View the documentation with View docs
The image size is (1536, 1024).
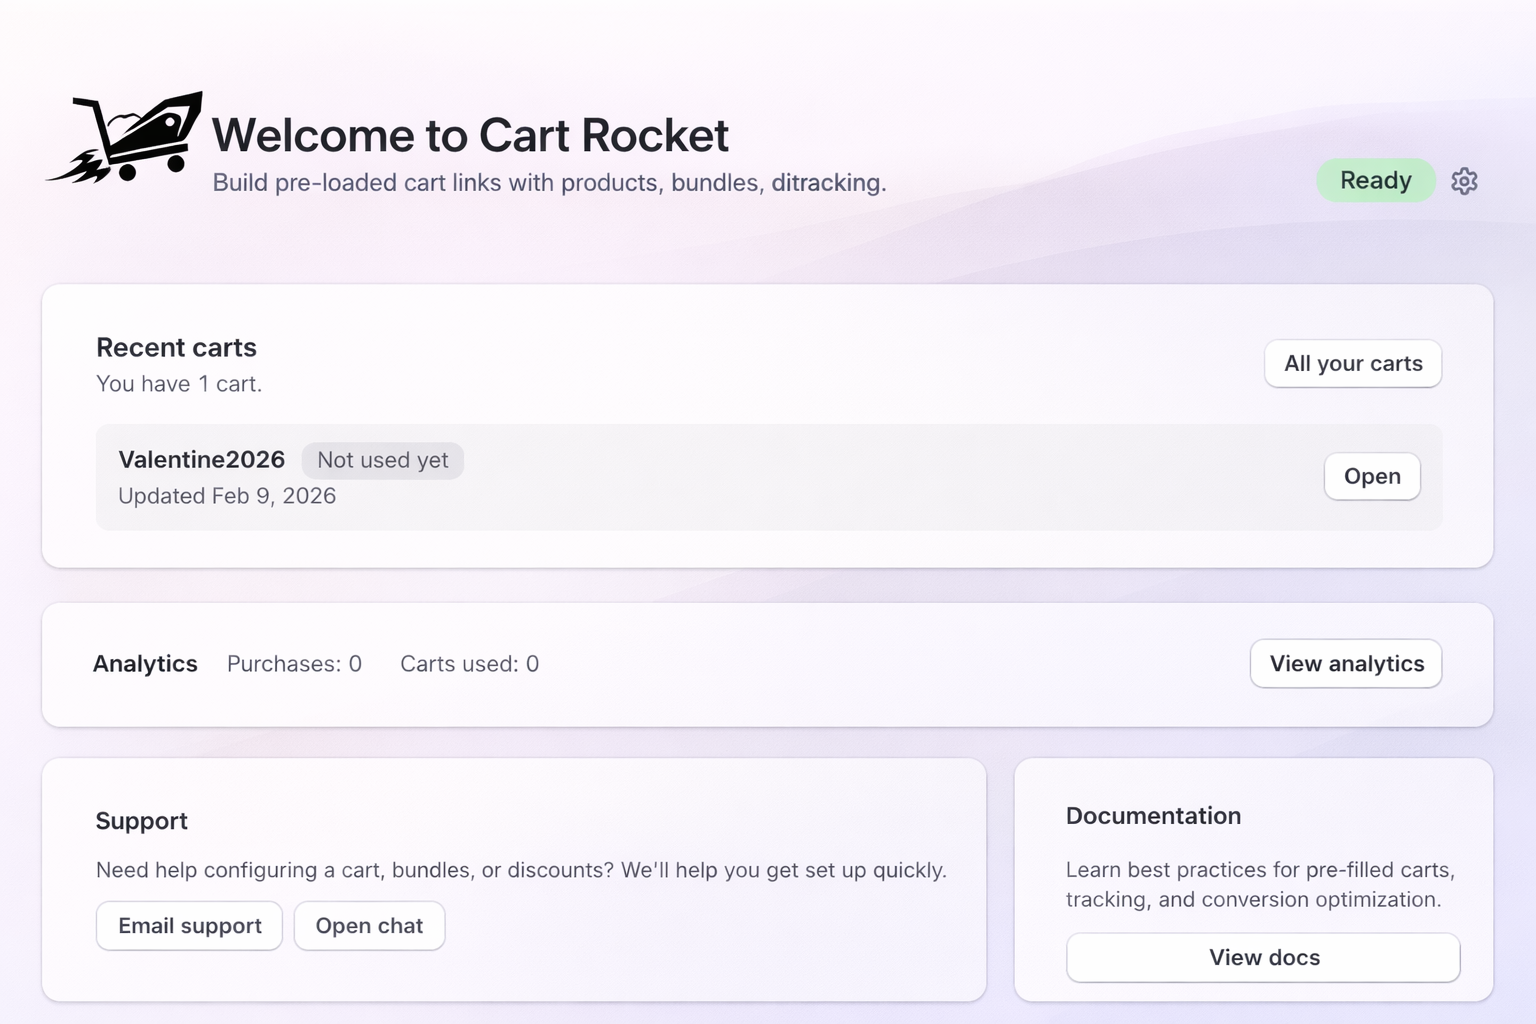(x=1263, y=957)
